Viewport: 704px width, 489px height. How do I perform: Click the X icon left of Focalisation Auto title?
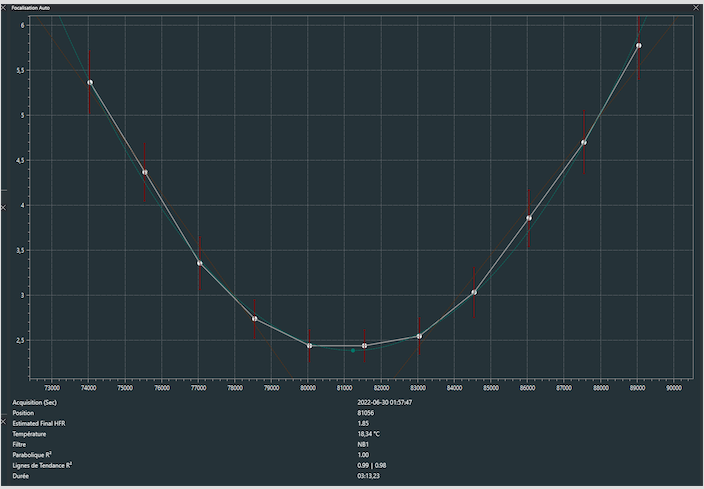pyautogui.click(x=3, y=8)
